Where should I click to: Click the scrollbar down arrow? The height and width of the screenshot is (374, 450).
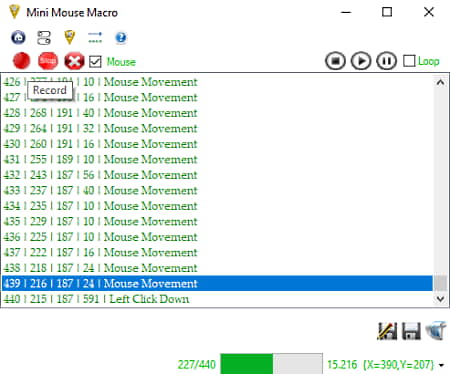(x=440, y=299)
